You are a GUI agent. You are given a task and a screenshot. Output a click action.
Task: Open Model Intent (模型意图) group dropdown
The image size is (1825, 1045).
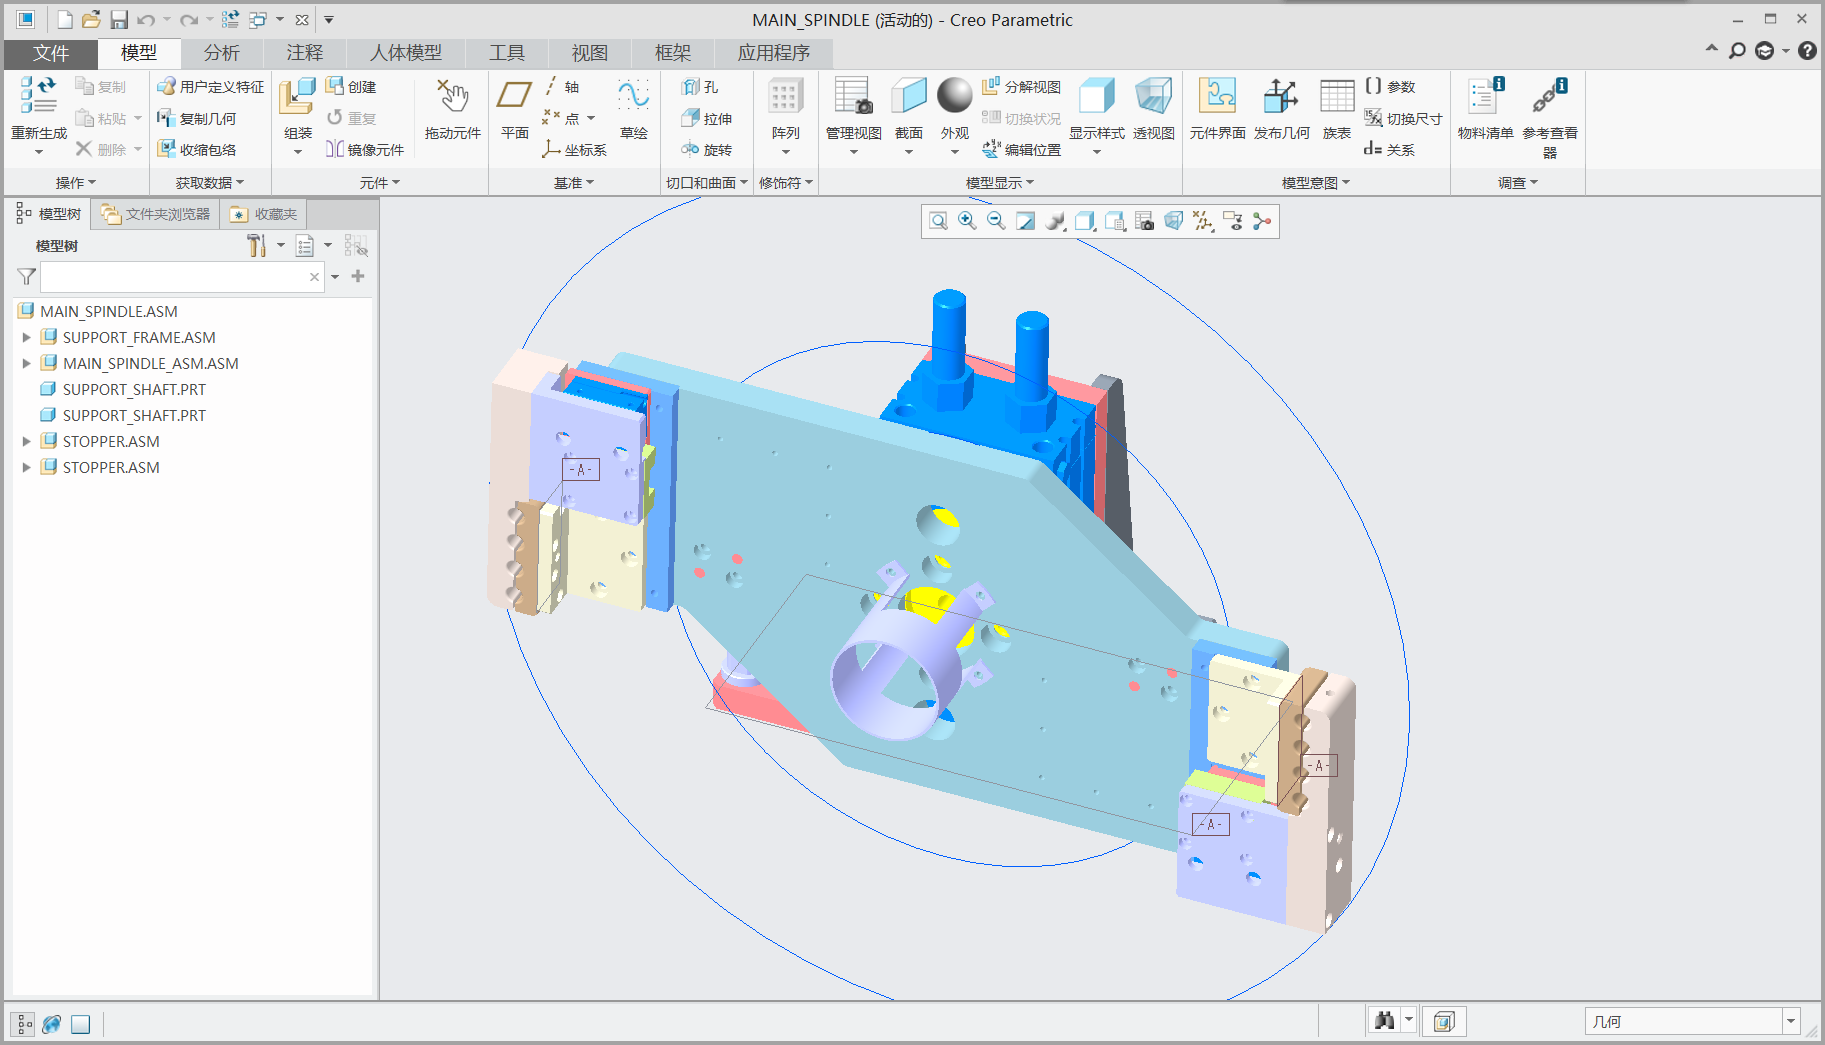(x=1316, y=183)
